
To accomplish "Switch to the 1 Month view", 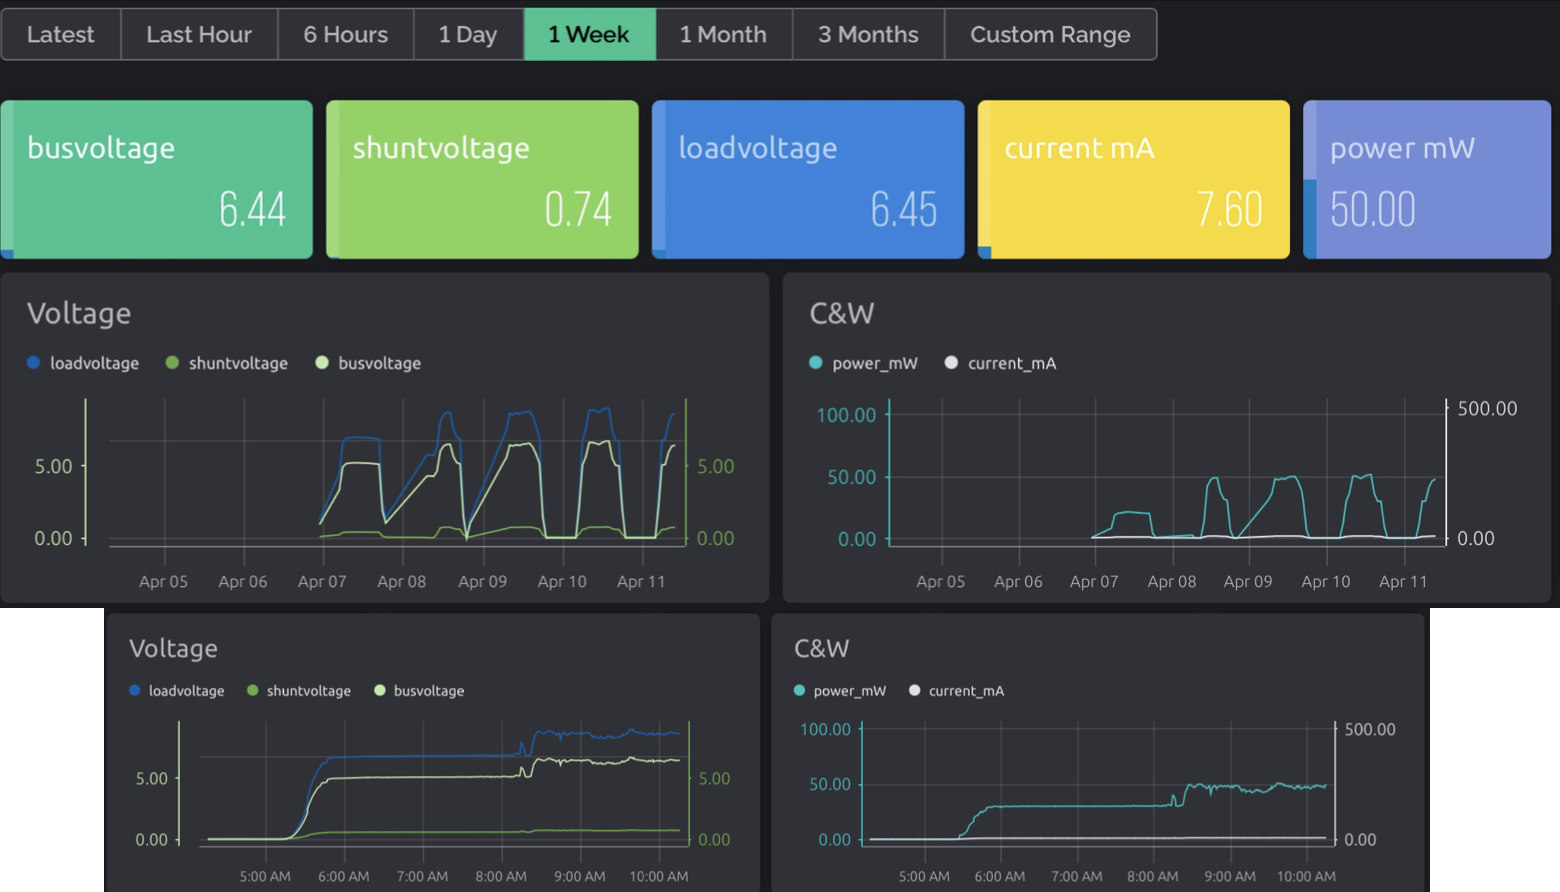I will 723,35.
